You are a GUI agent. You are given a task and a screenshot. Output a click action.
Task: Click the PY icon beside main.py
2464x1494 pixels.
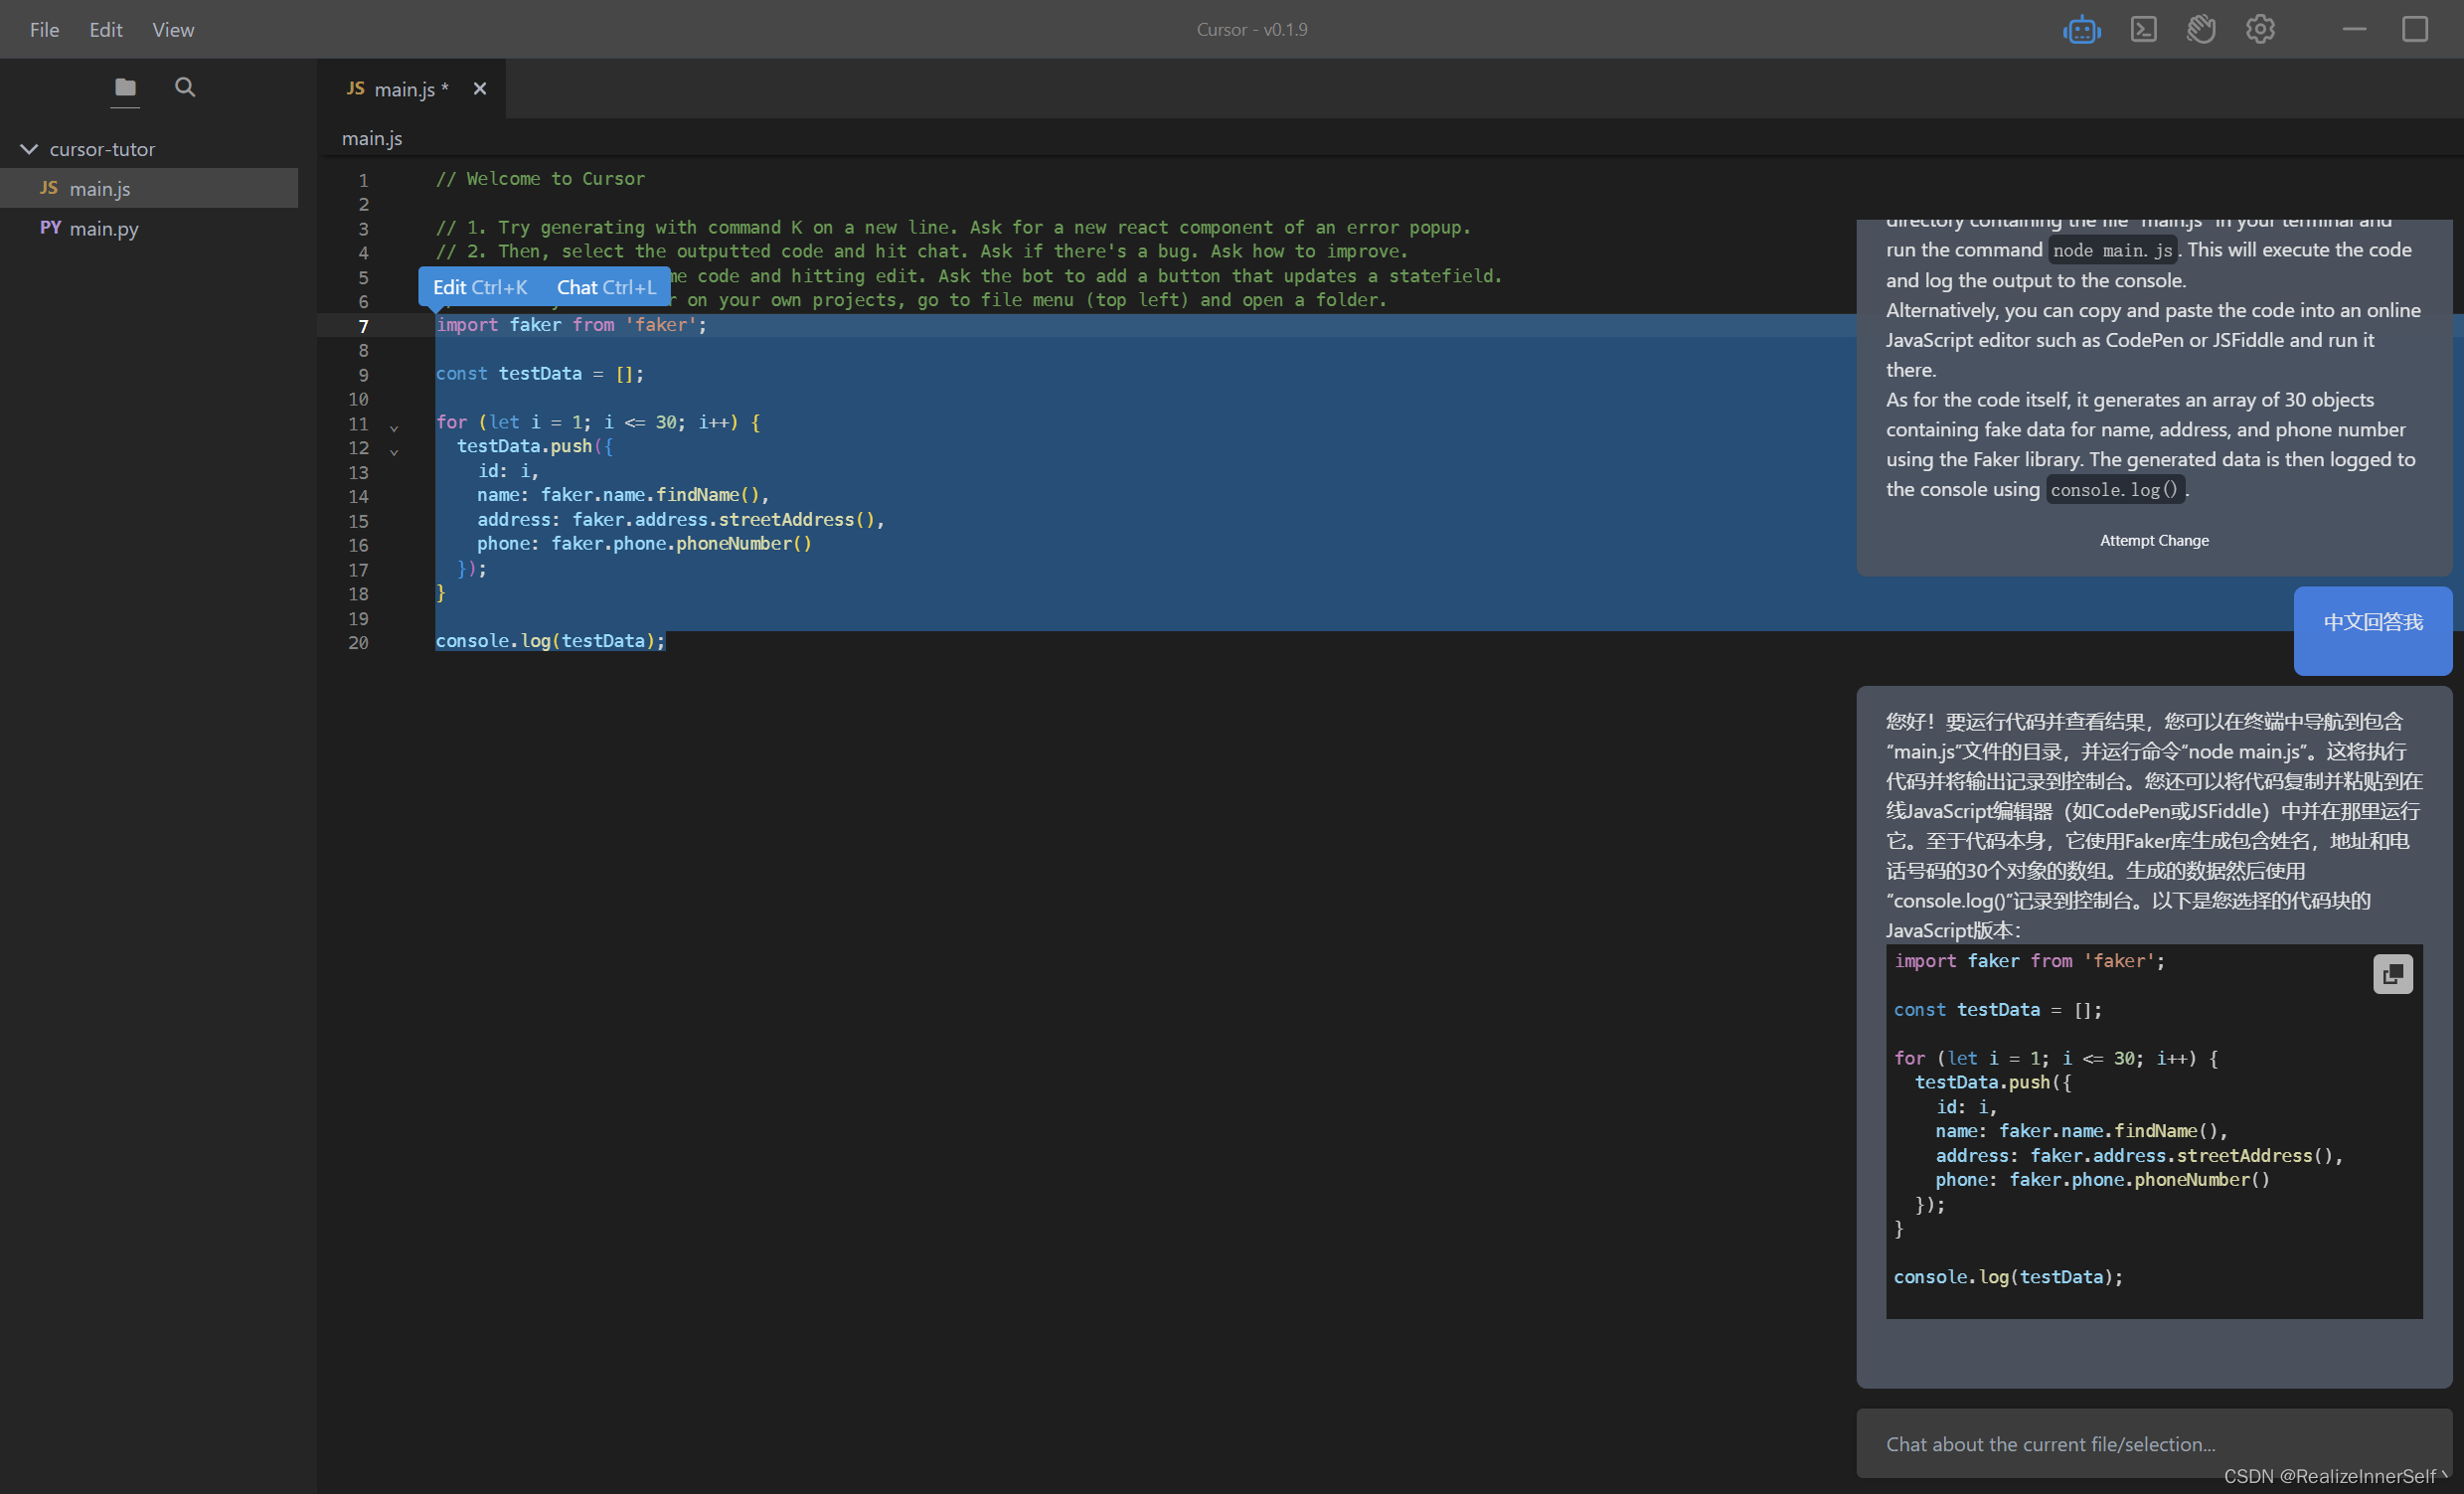50,228
